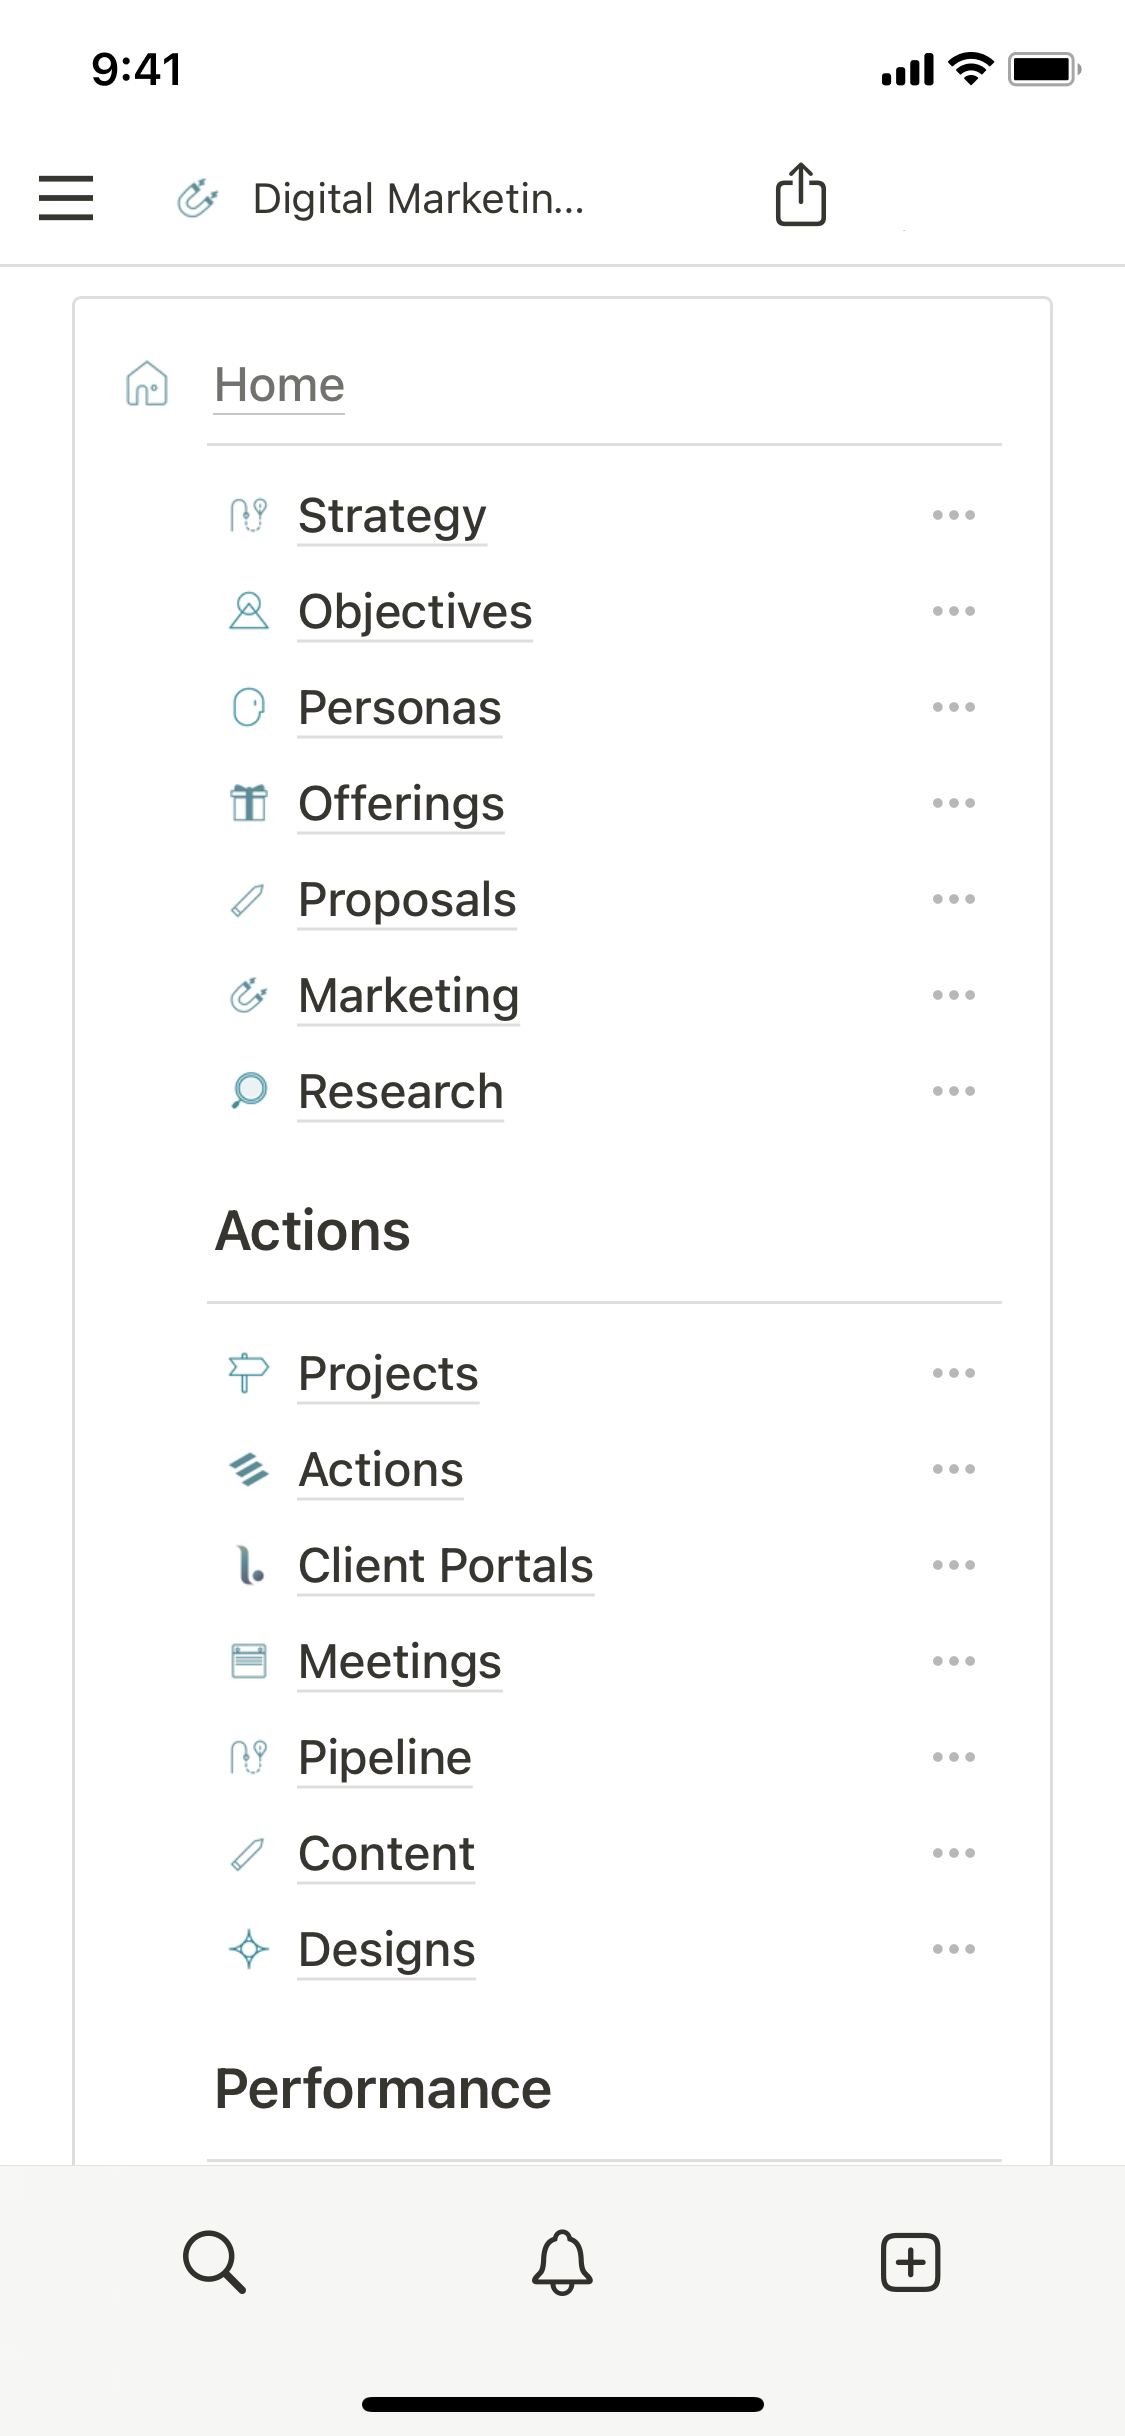
Task: Open the Pipeline page link
Action: pyautogui.click(x=385, y=1757)
